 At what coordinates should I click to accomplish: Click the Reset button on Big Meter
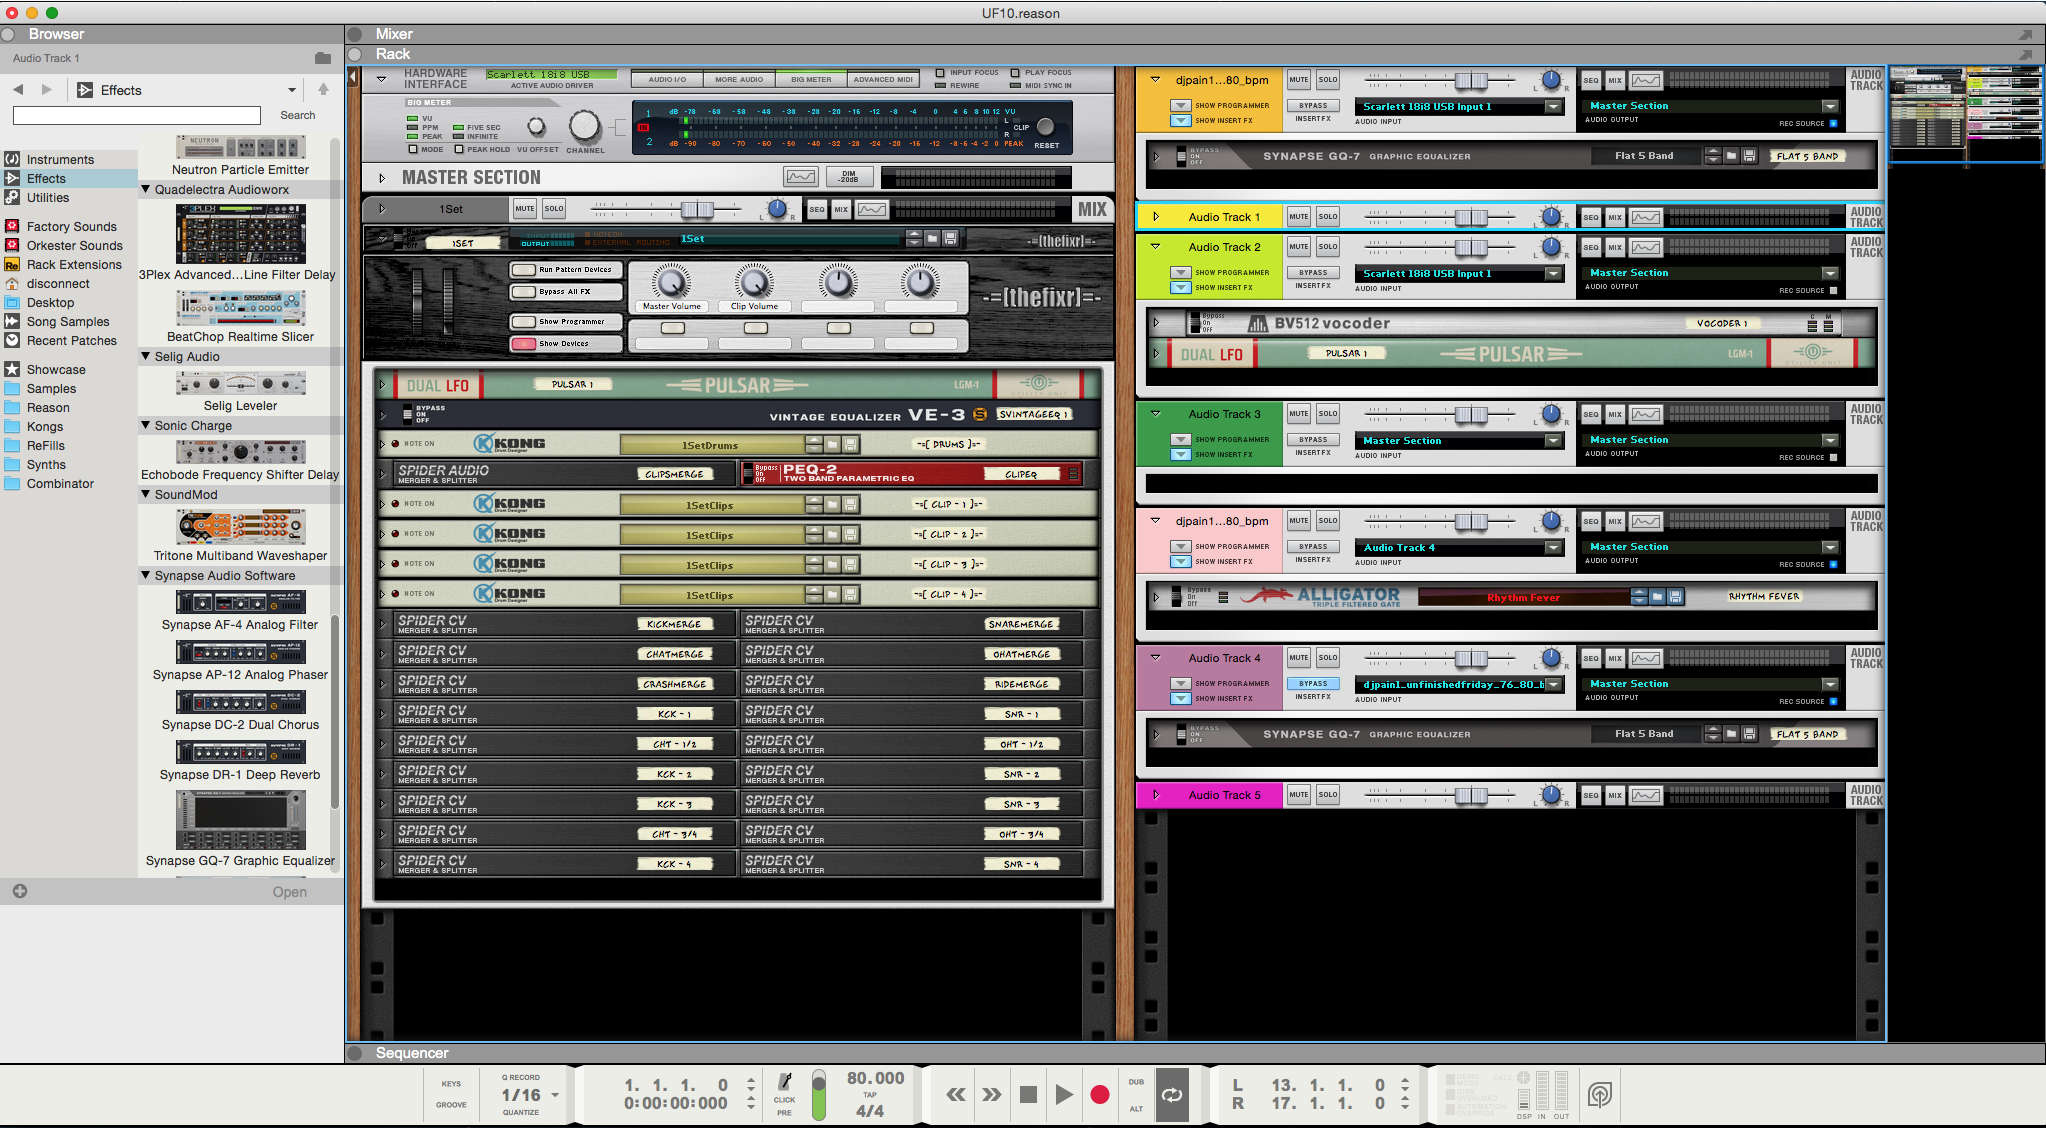point(1046,127)
